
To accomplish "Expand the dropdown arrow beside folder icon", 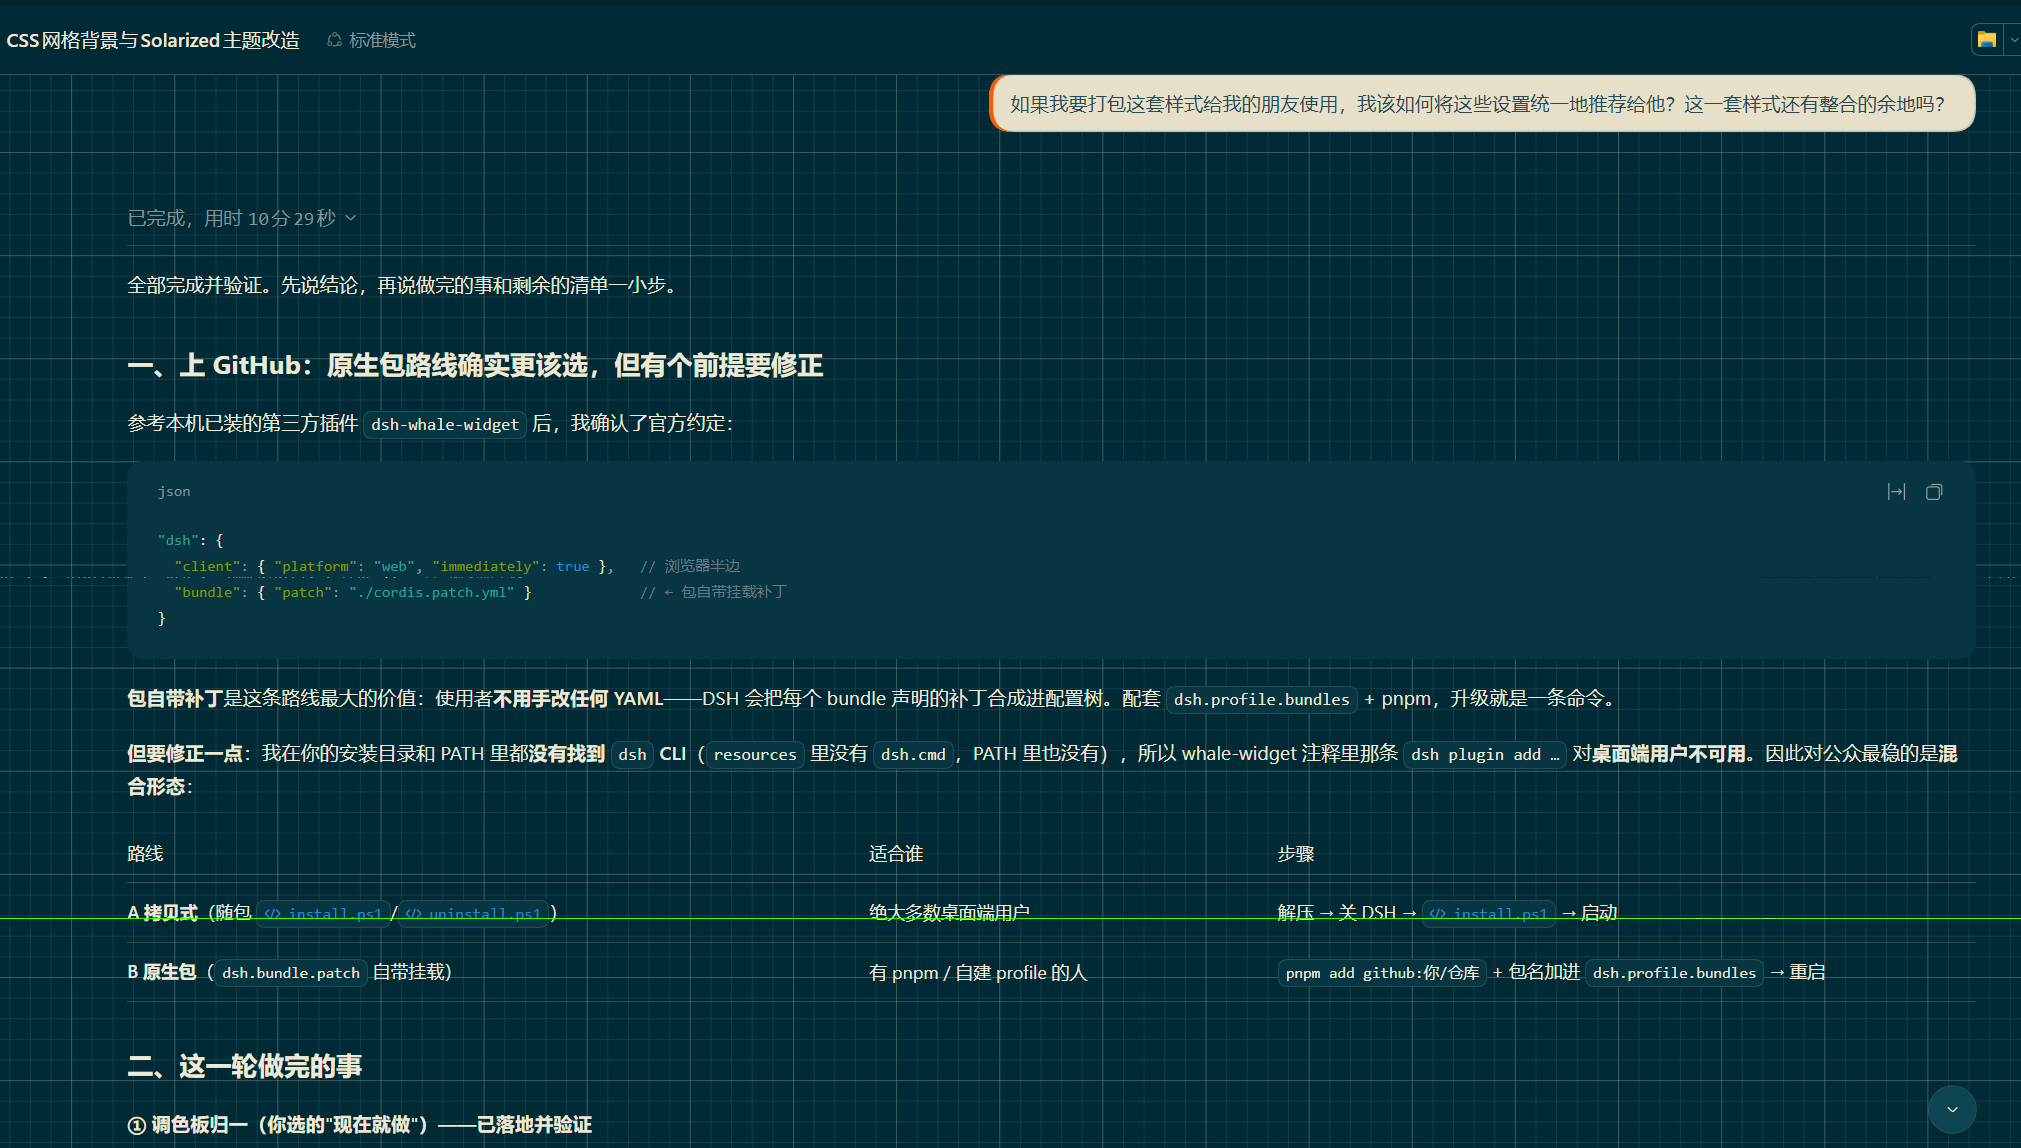I will point(2014,40).
